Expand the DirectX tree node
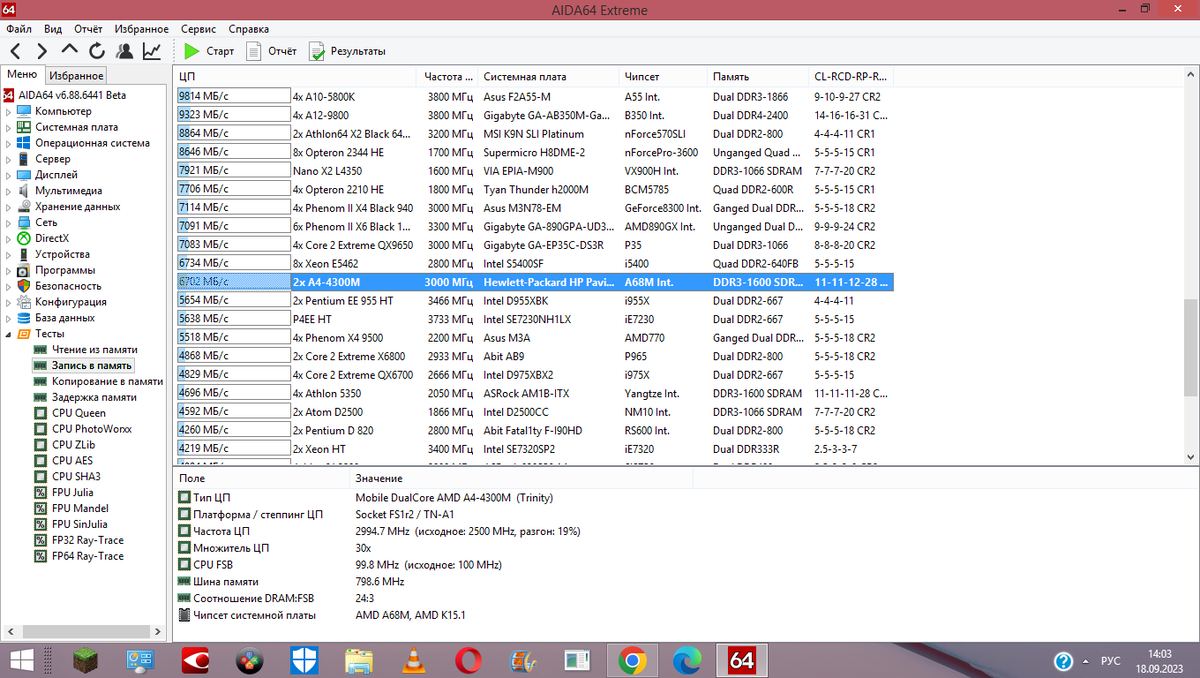This screenshot has width=1200, height=678. coord(9,238)
